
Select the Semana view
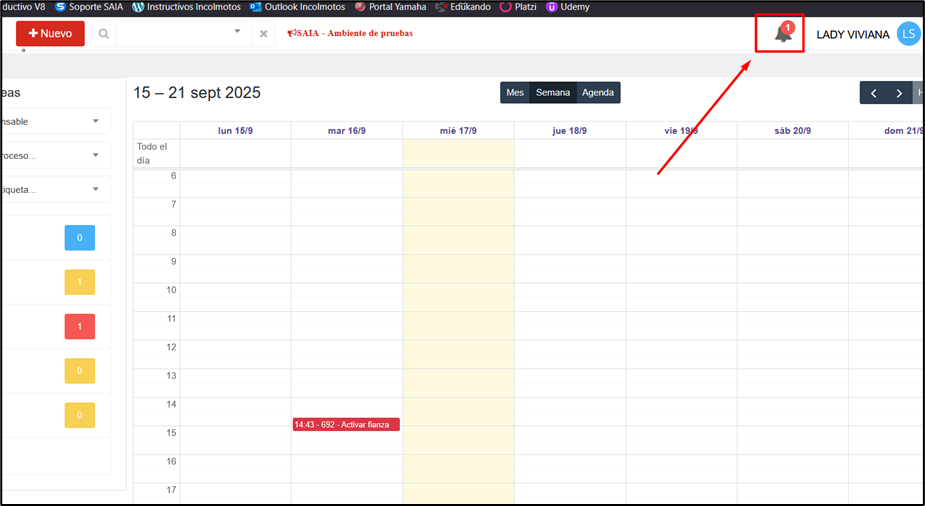tap(553, 93)
